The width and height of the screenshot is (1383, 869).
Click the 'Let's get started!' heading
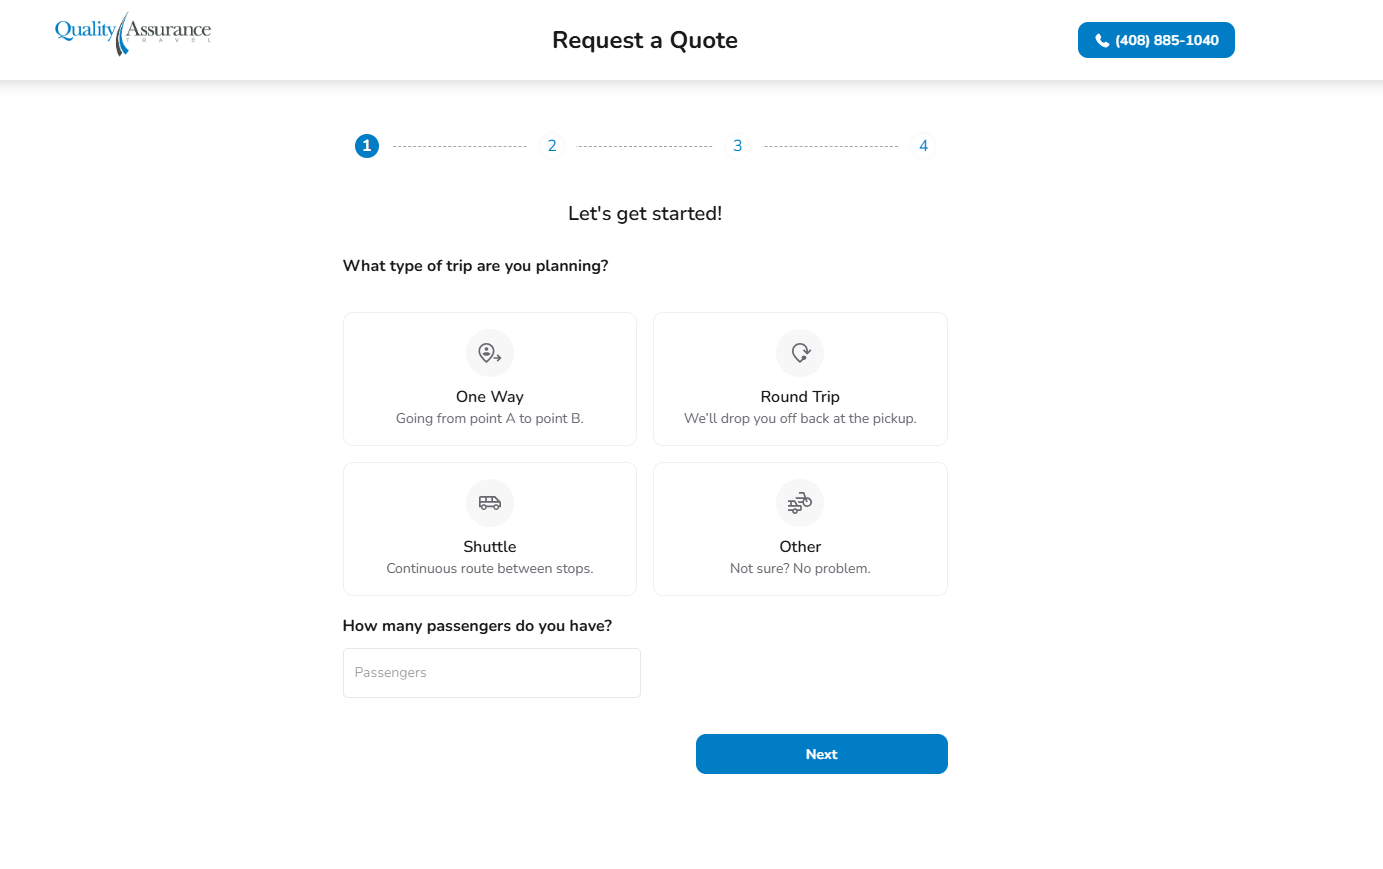(645, 213)
